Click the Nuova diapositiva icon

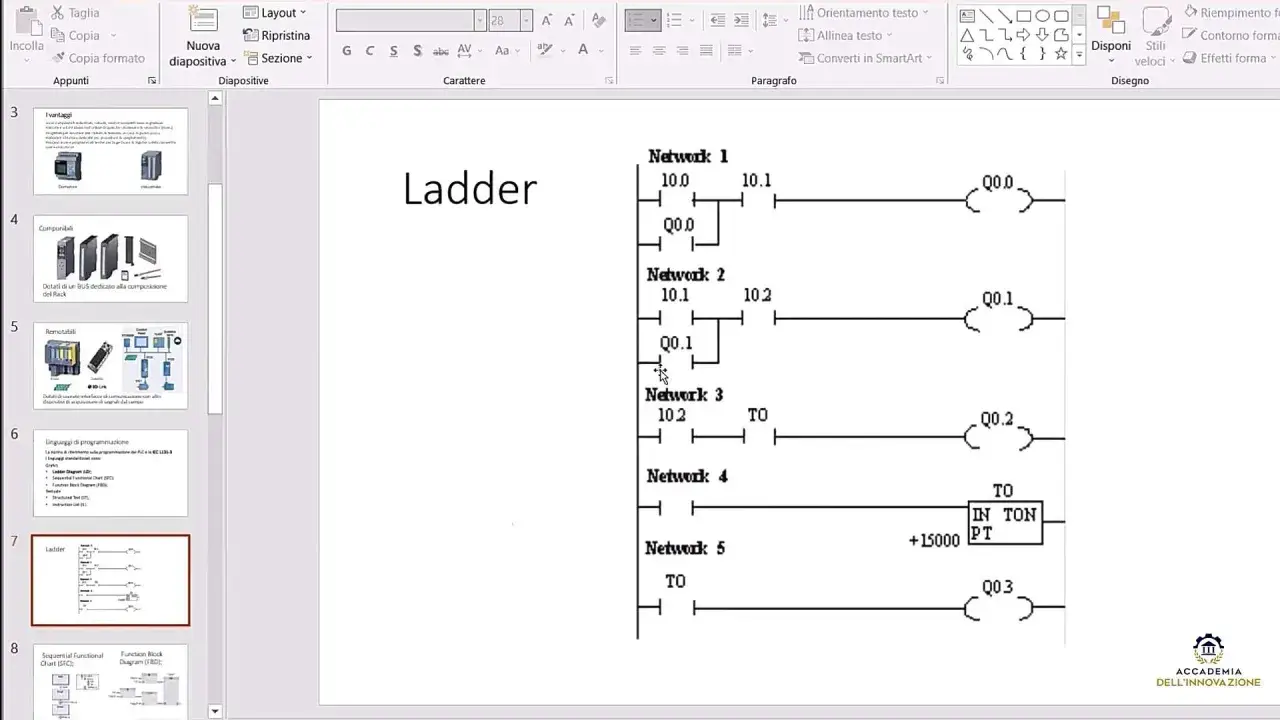203,20
